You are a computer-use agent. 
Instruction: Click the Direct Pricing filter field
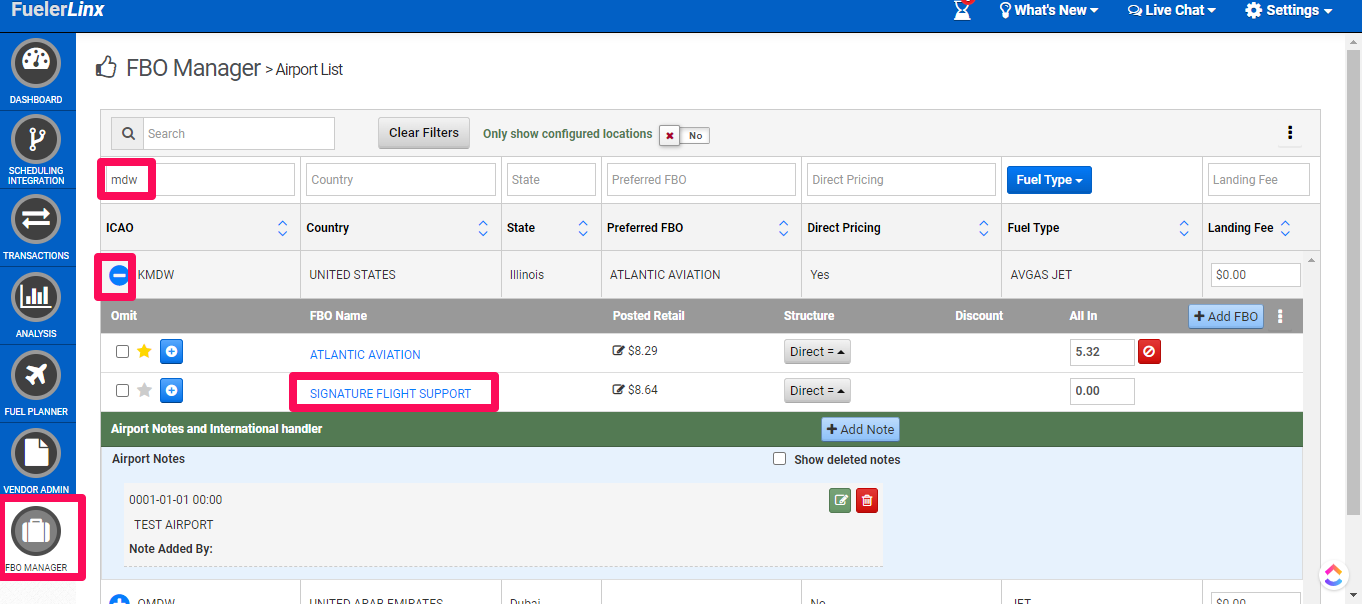pyautogui.click(x=901, y=180)
